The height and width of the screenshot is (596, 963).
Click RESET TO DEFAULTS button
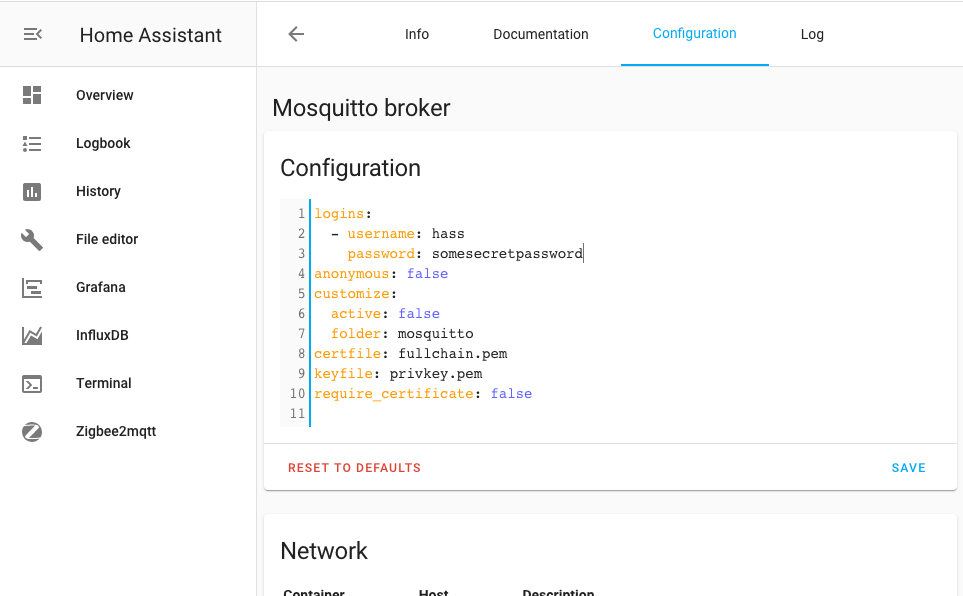tap(354, 468)
